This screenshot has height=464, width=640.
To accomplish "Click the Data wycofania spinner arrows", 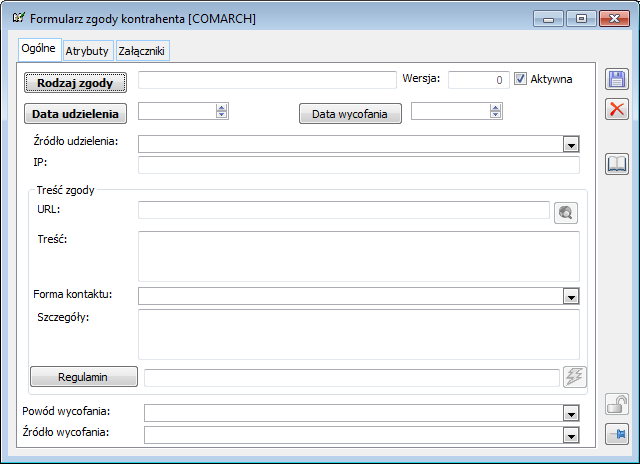I will click(496, 111).
